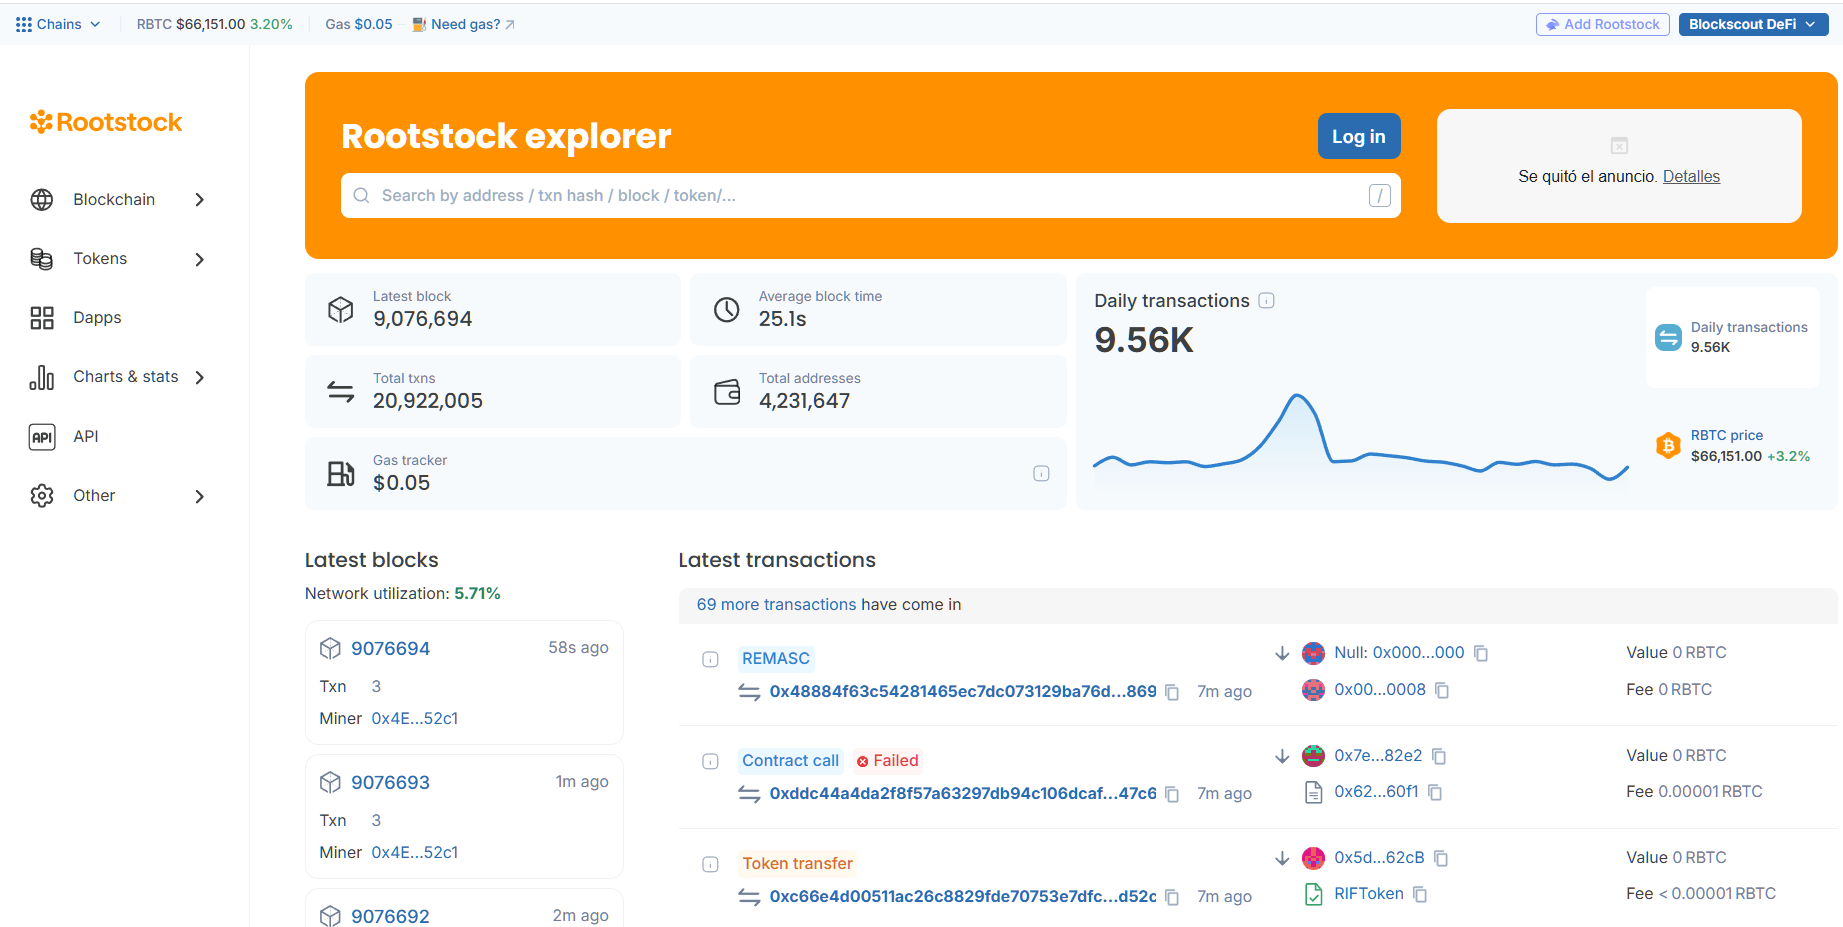Open block 9076692
1843x927 pixels.
[390, 916]
